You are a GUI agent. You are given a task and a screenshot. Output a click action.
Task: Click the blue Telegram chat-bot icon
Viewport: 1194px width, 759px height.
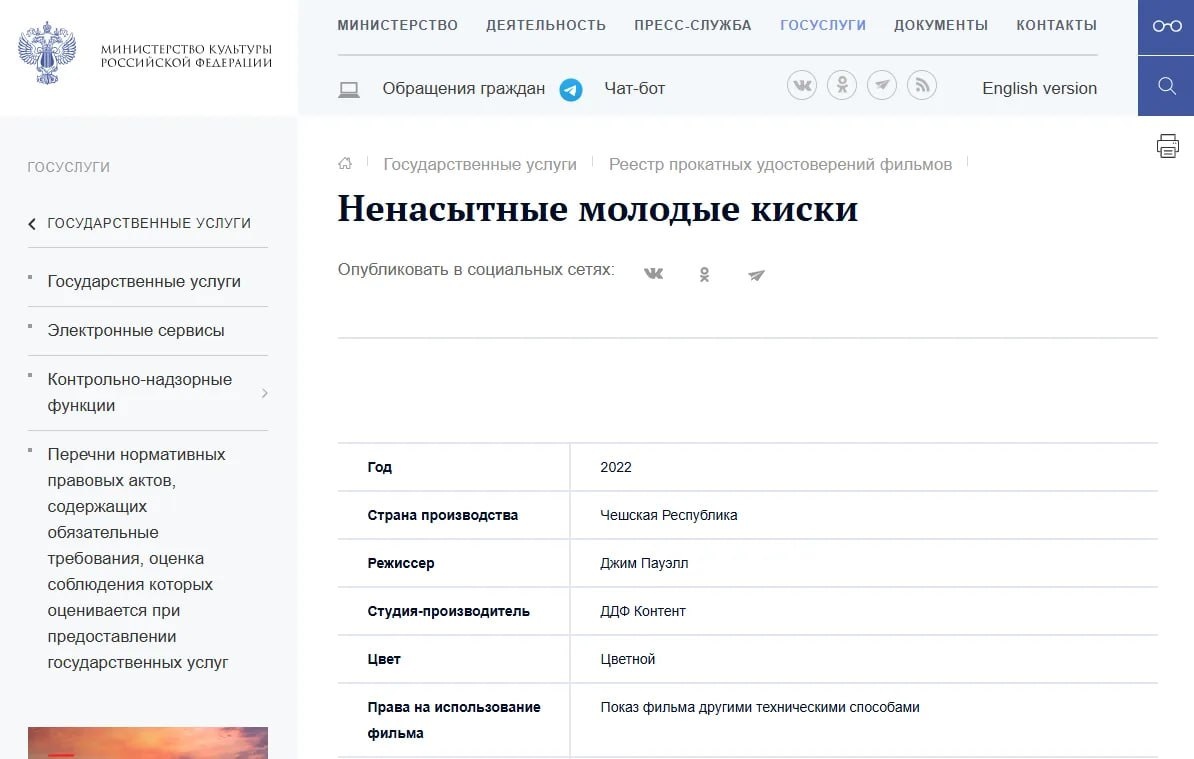tap(571, 90)
